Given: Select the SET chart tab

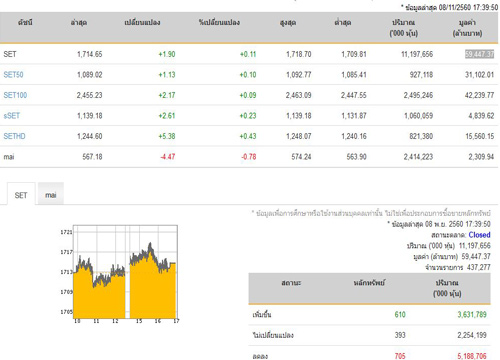Looking at the screenshot, I should 21,195.
